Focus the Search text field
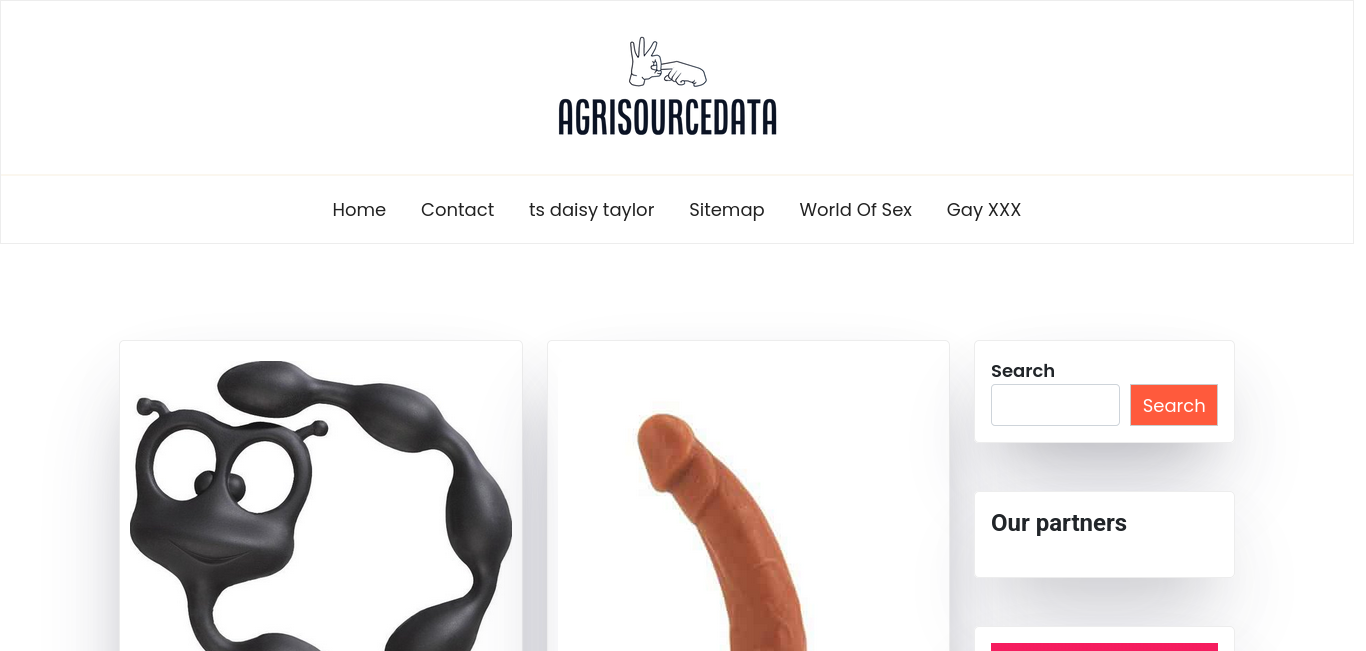Screen dimensions: 1366x651 click(x=1055, y=405)
